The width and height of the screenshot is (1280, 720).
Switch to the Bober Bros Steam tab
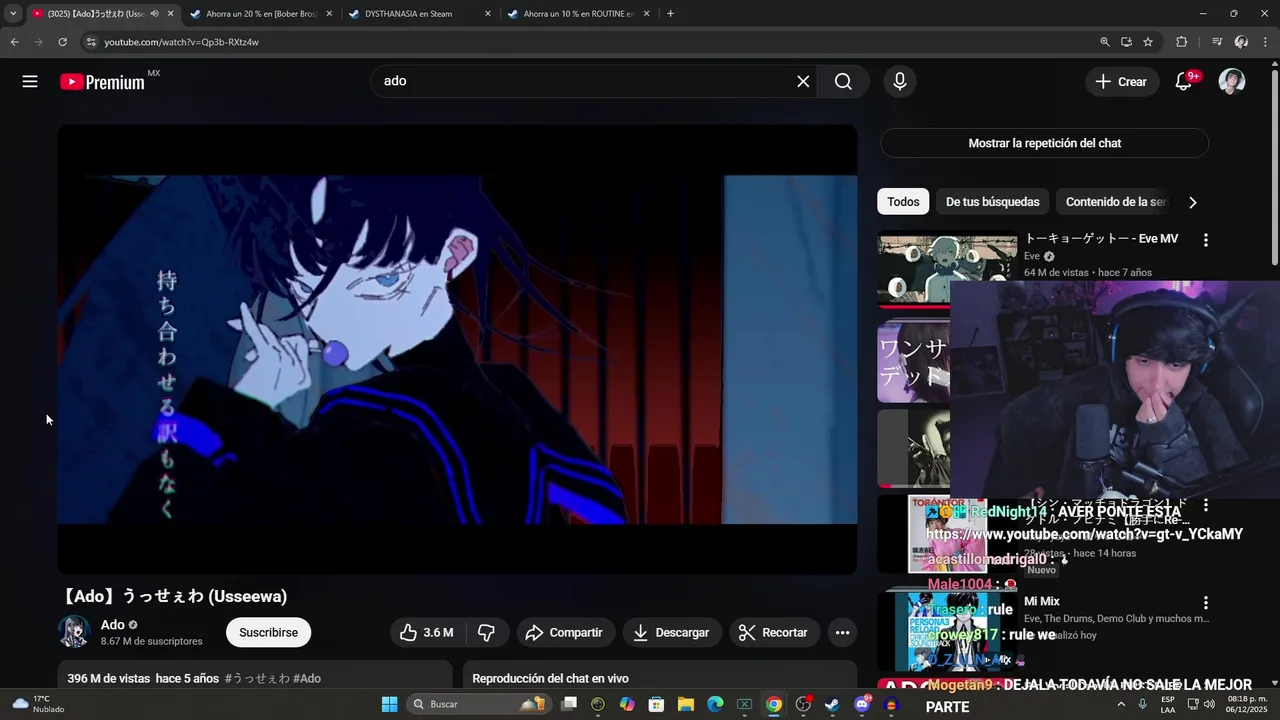click(x=260, y=14)
